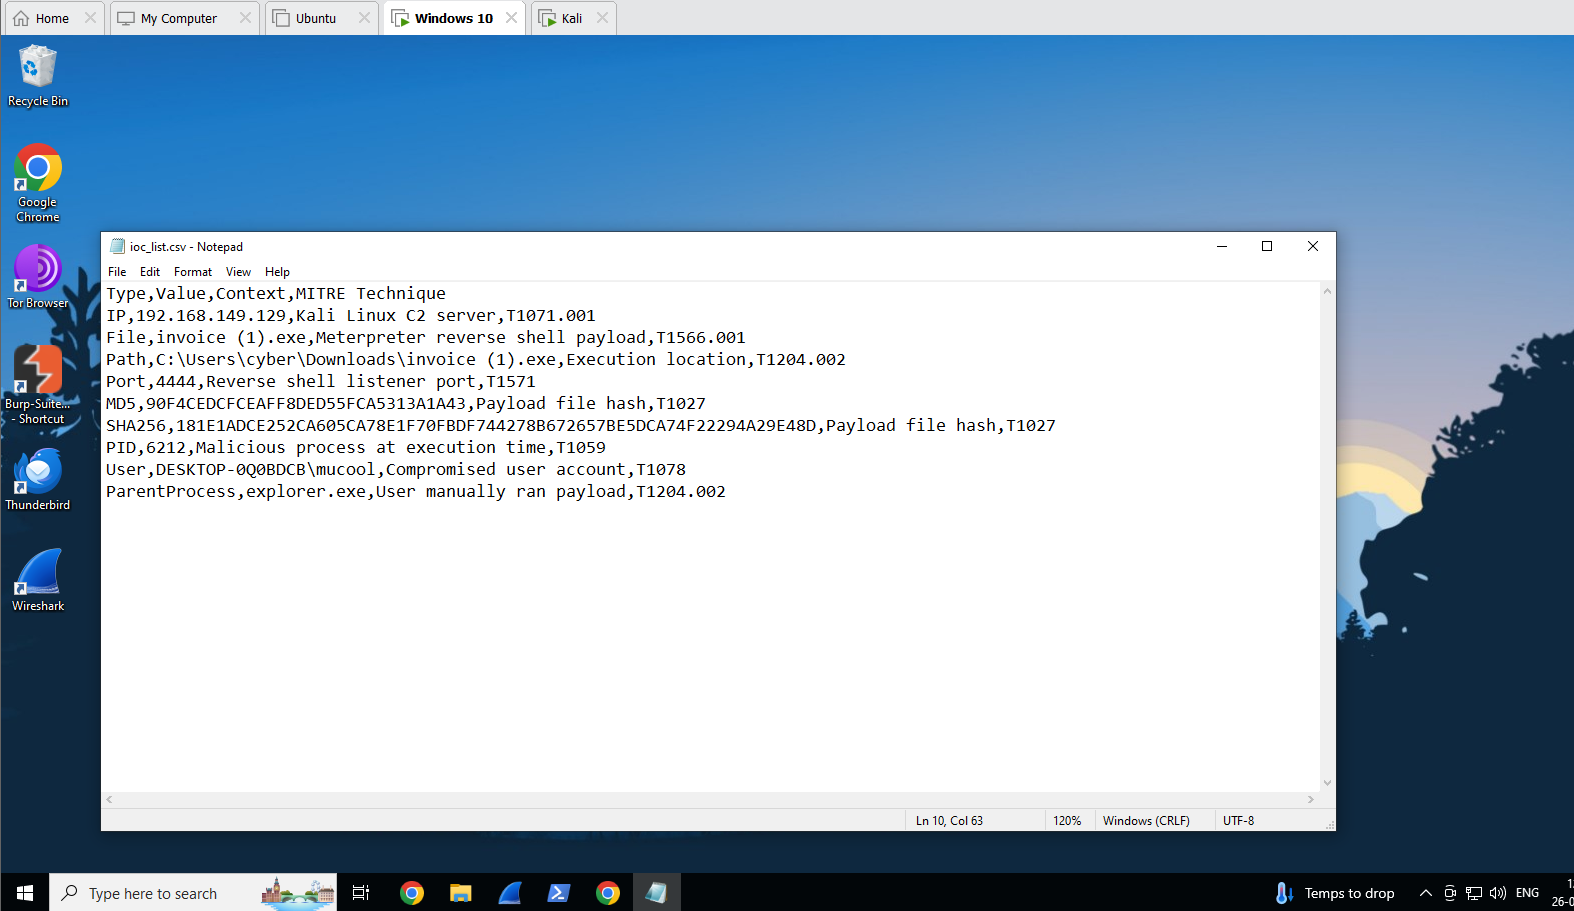The height and width of the screenshot is (911, 1574).
Task: Click the File invoice (1).exe Meterpreter line
Action: pos(426,337)
